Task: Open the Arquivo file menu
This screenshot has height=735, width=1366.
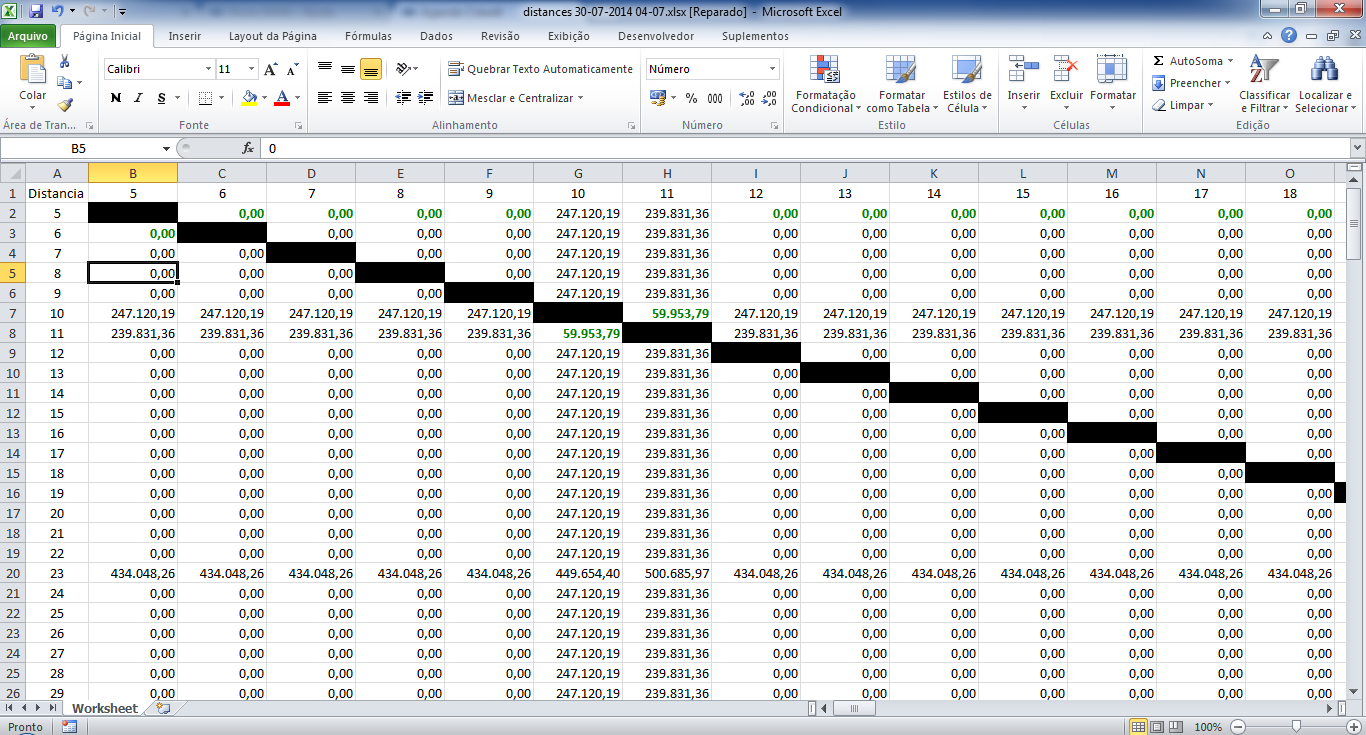Action: pyautogui.click(x=28, y=36)
